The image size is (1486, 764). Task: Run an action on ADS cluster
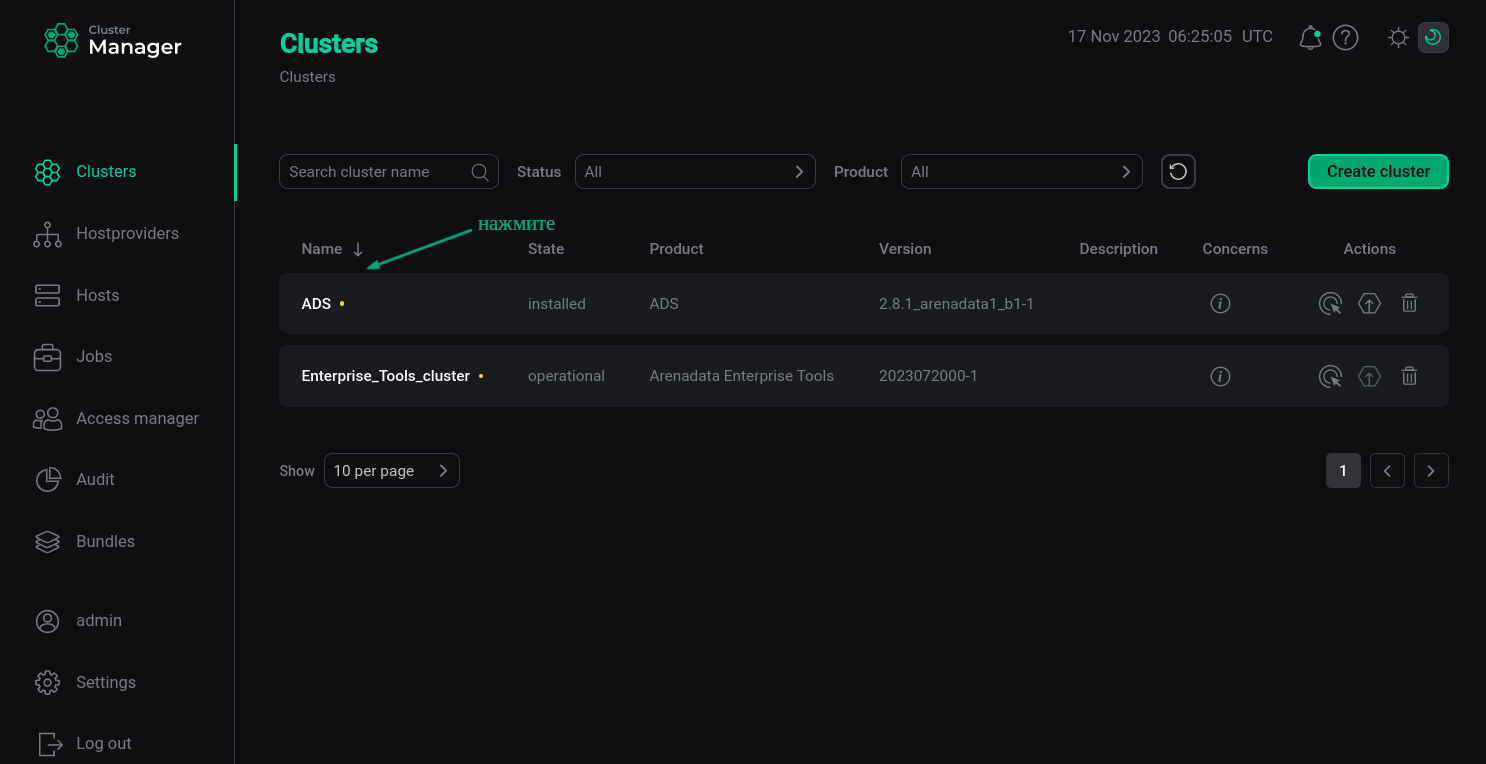tap(1330, 304)
